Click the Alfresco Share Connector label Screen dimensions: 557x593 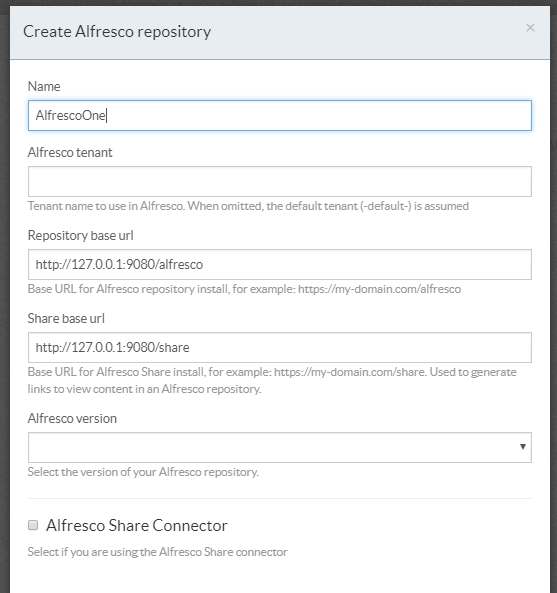tap(137, 526)
